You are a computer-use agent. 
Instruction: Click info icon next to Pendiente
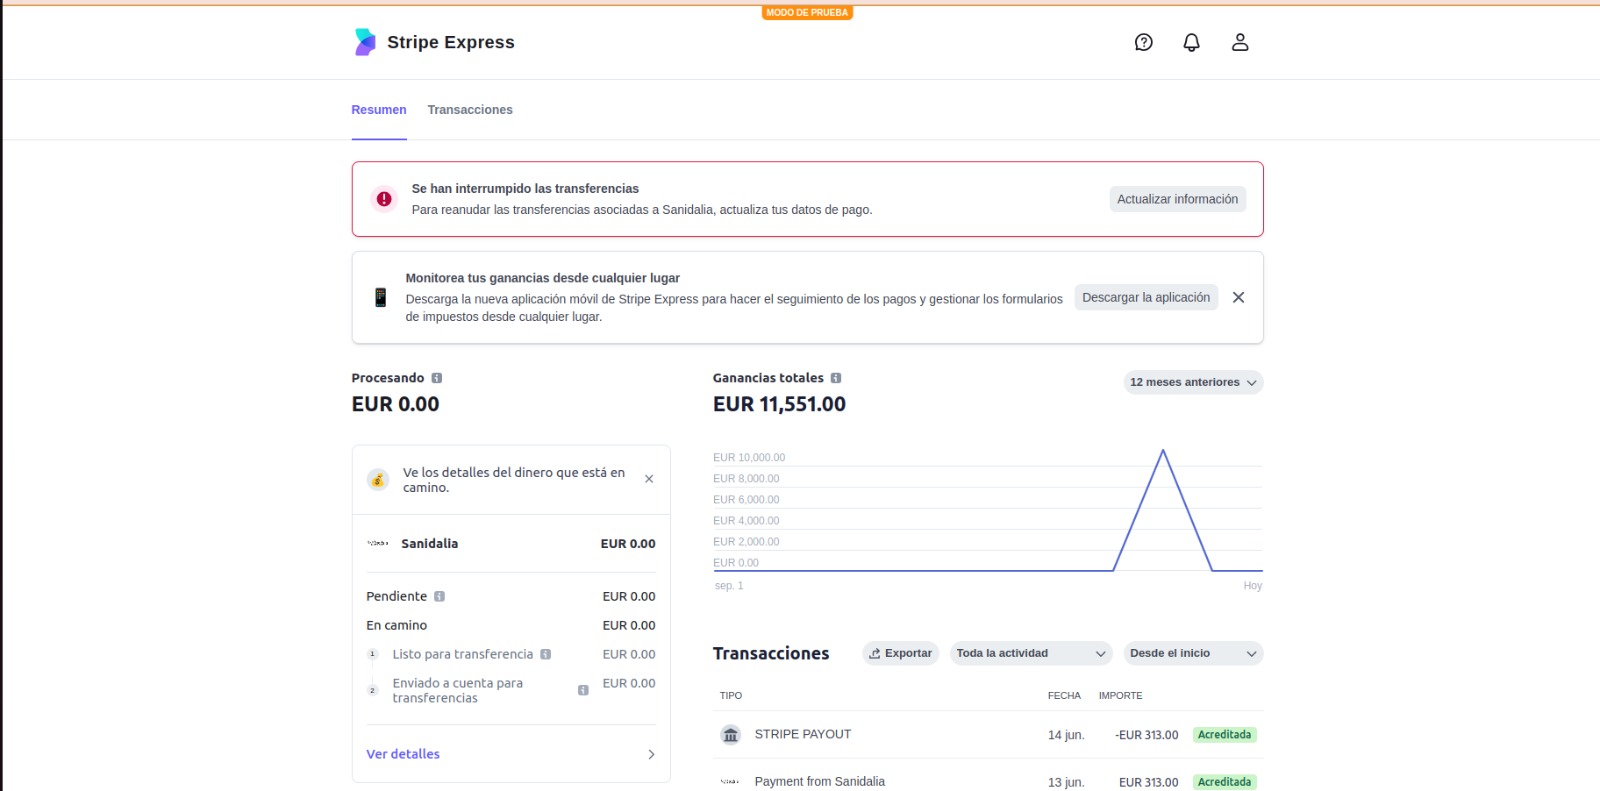tap(439, 596)
